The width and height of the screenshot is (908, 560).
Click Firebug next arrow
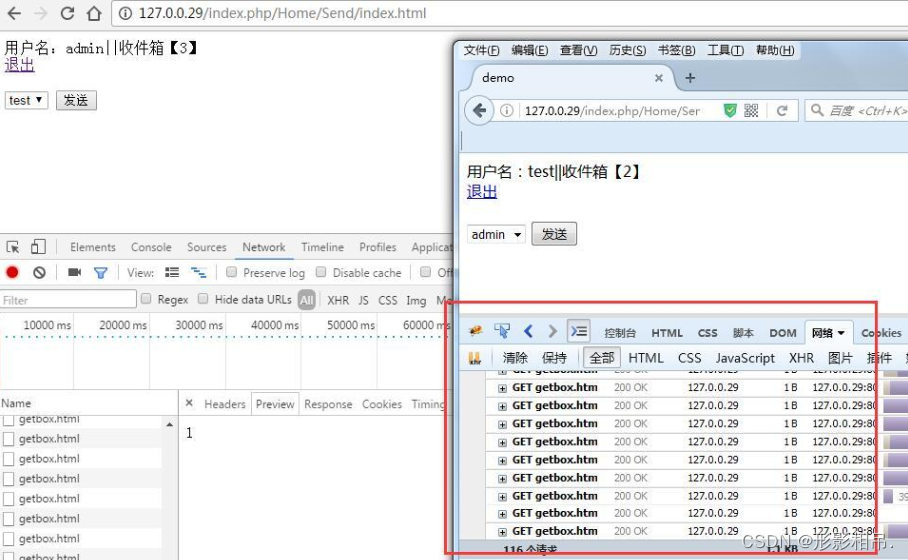(x=552, y=331)
